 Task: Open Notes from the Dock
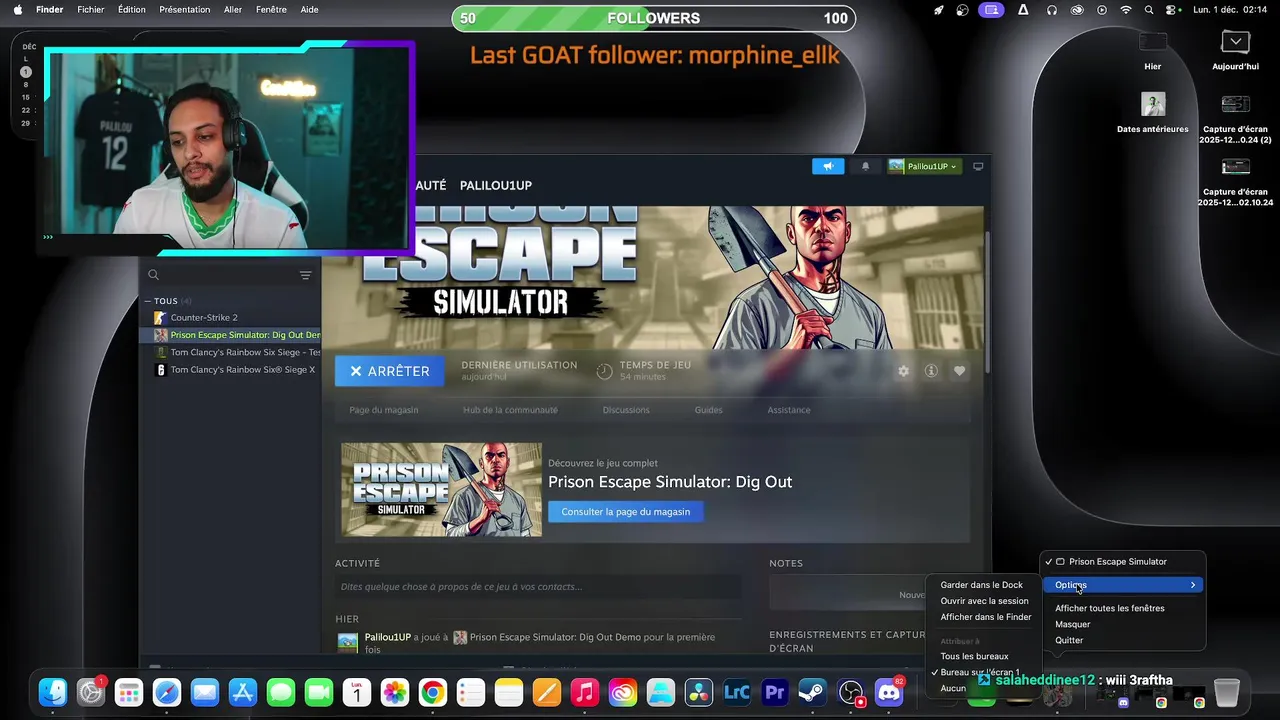point(509,692)
